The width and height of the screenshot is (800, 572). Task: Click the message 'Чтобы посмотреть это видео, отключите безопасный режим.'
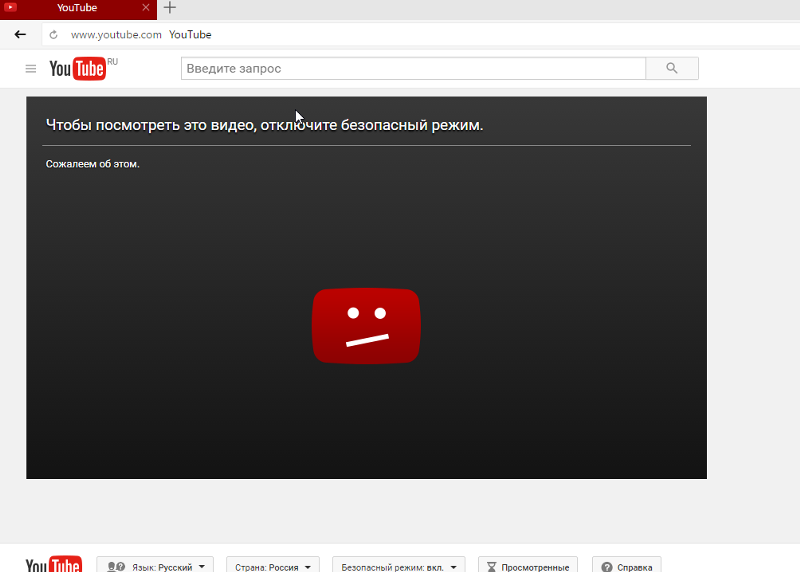tap(264, 125)
